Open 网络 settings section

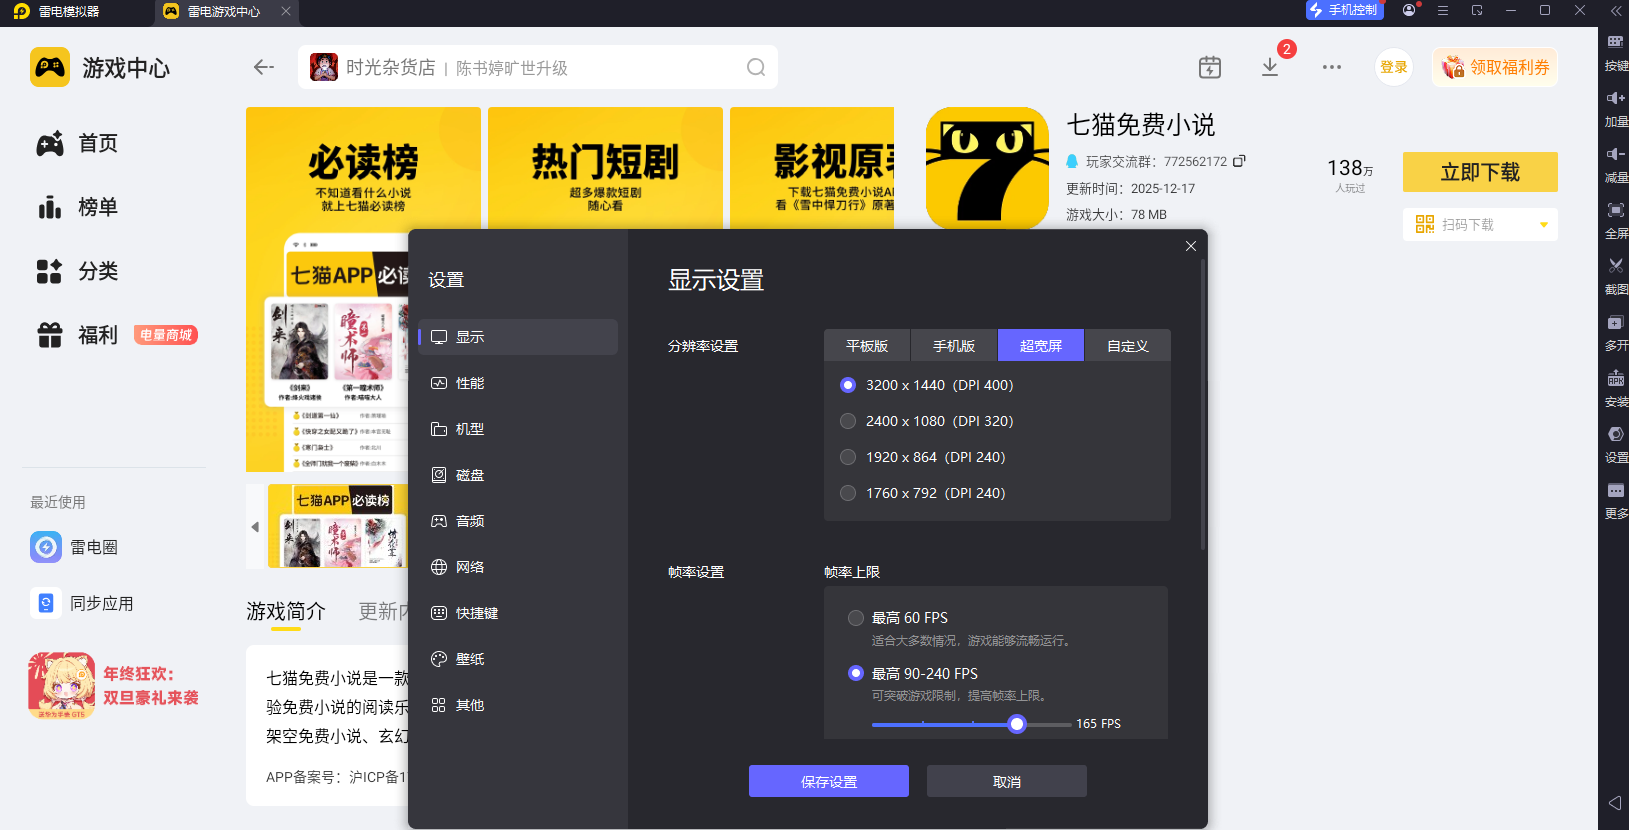click(518, 567)
